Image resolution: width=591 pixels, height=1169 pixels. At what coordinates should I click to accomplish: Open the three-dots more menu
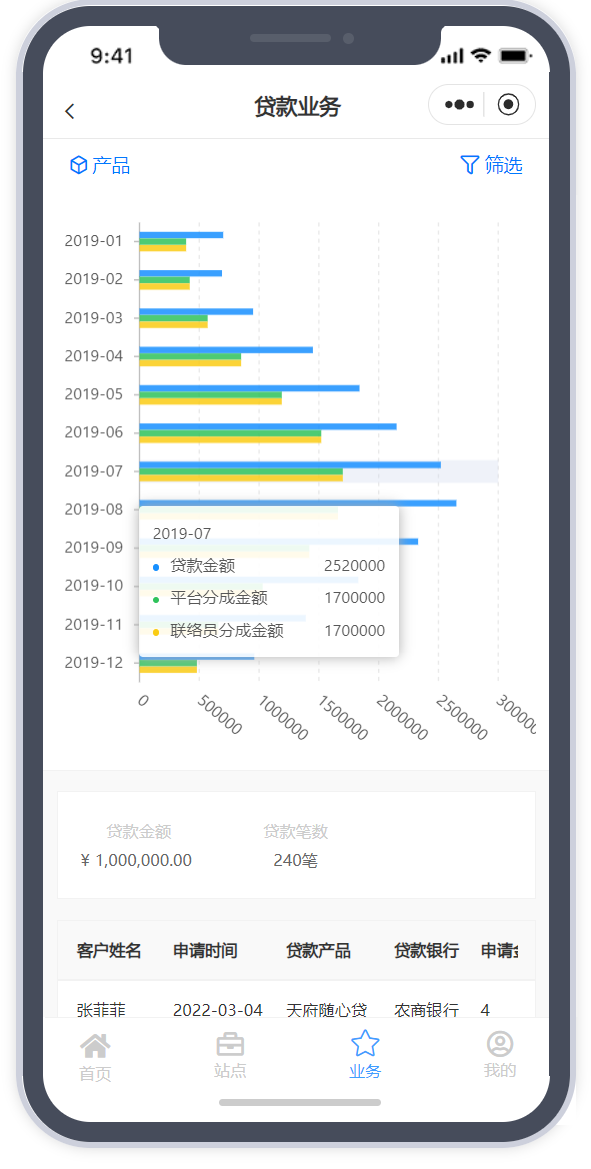coord(459,105)
